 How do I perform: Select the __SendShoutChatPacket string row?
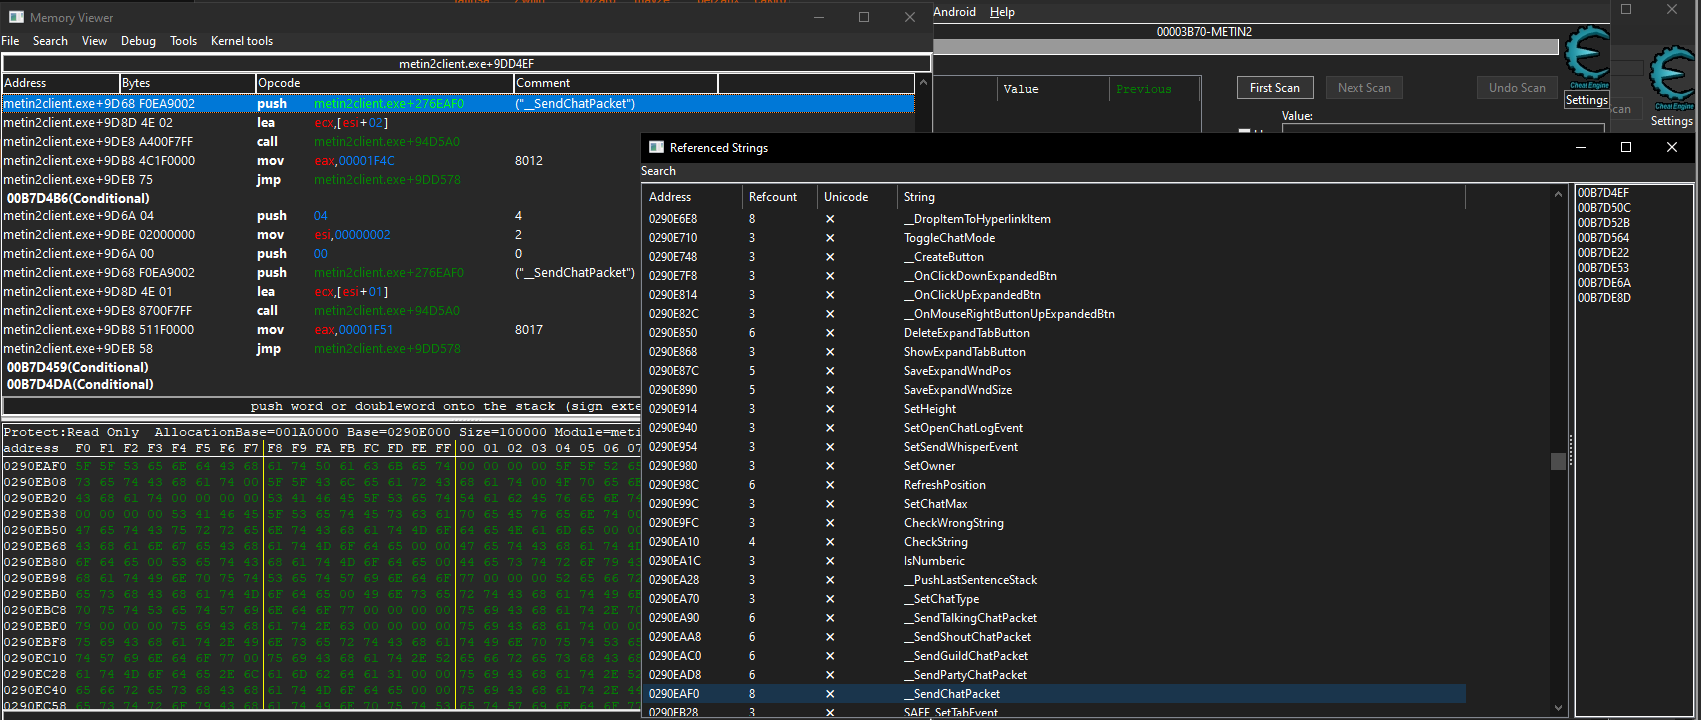[1054, 637]
